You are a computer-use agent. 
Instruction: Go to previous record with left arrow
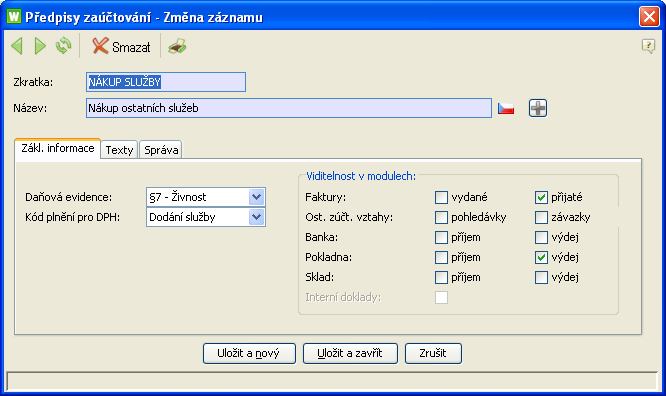[17, 46]
